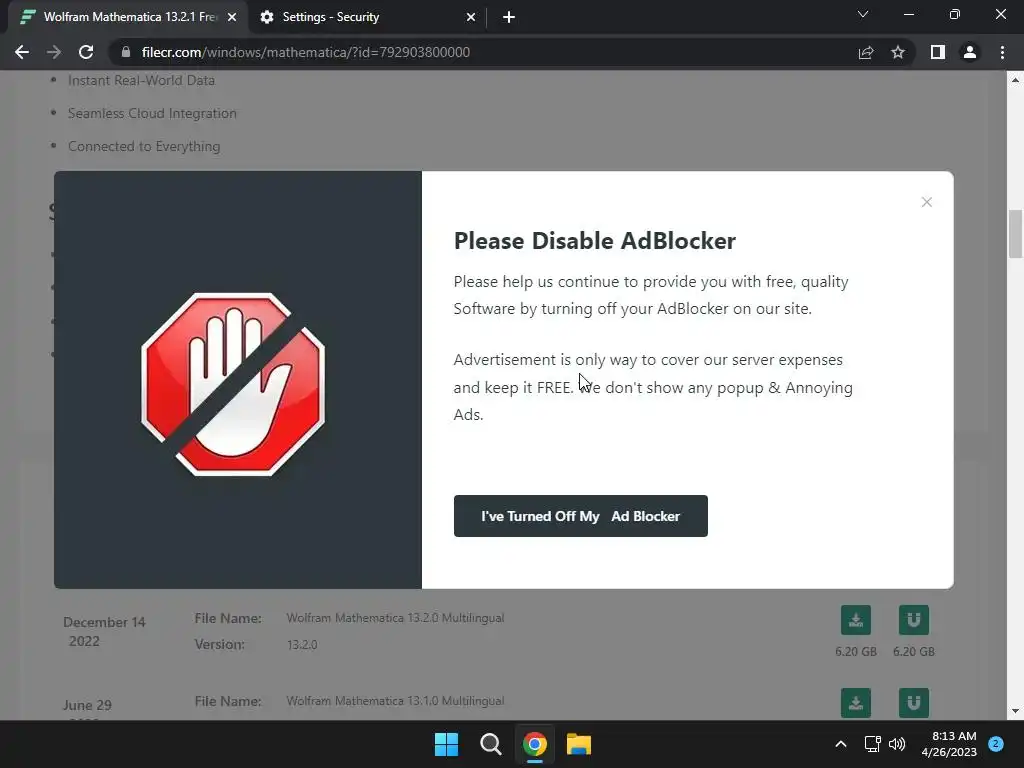Show hidden system tray icons
Screen dimensions: 1024x768
(841, 744)
